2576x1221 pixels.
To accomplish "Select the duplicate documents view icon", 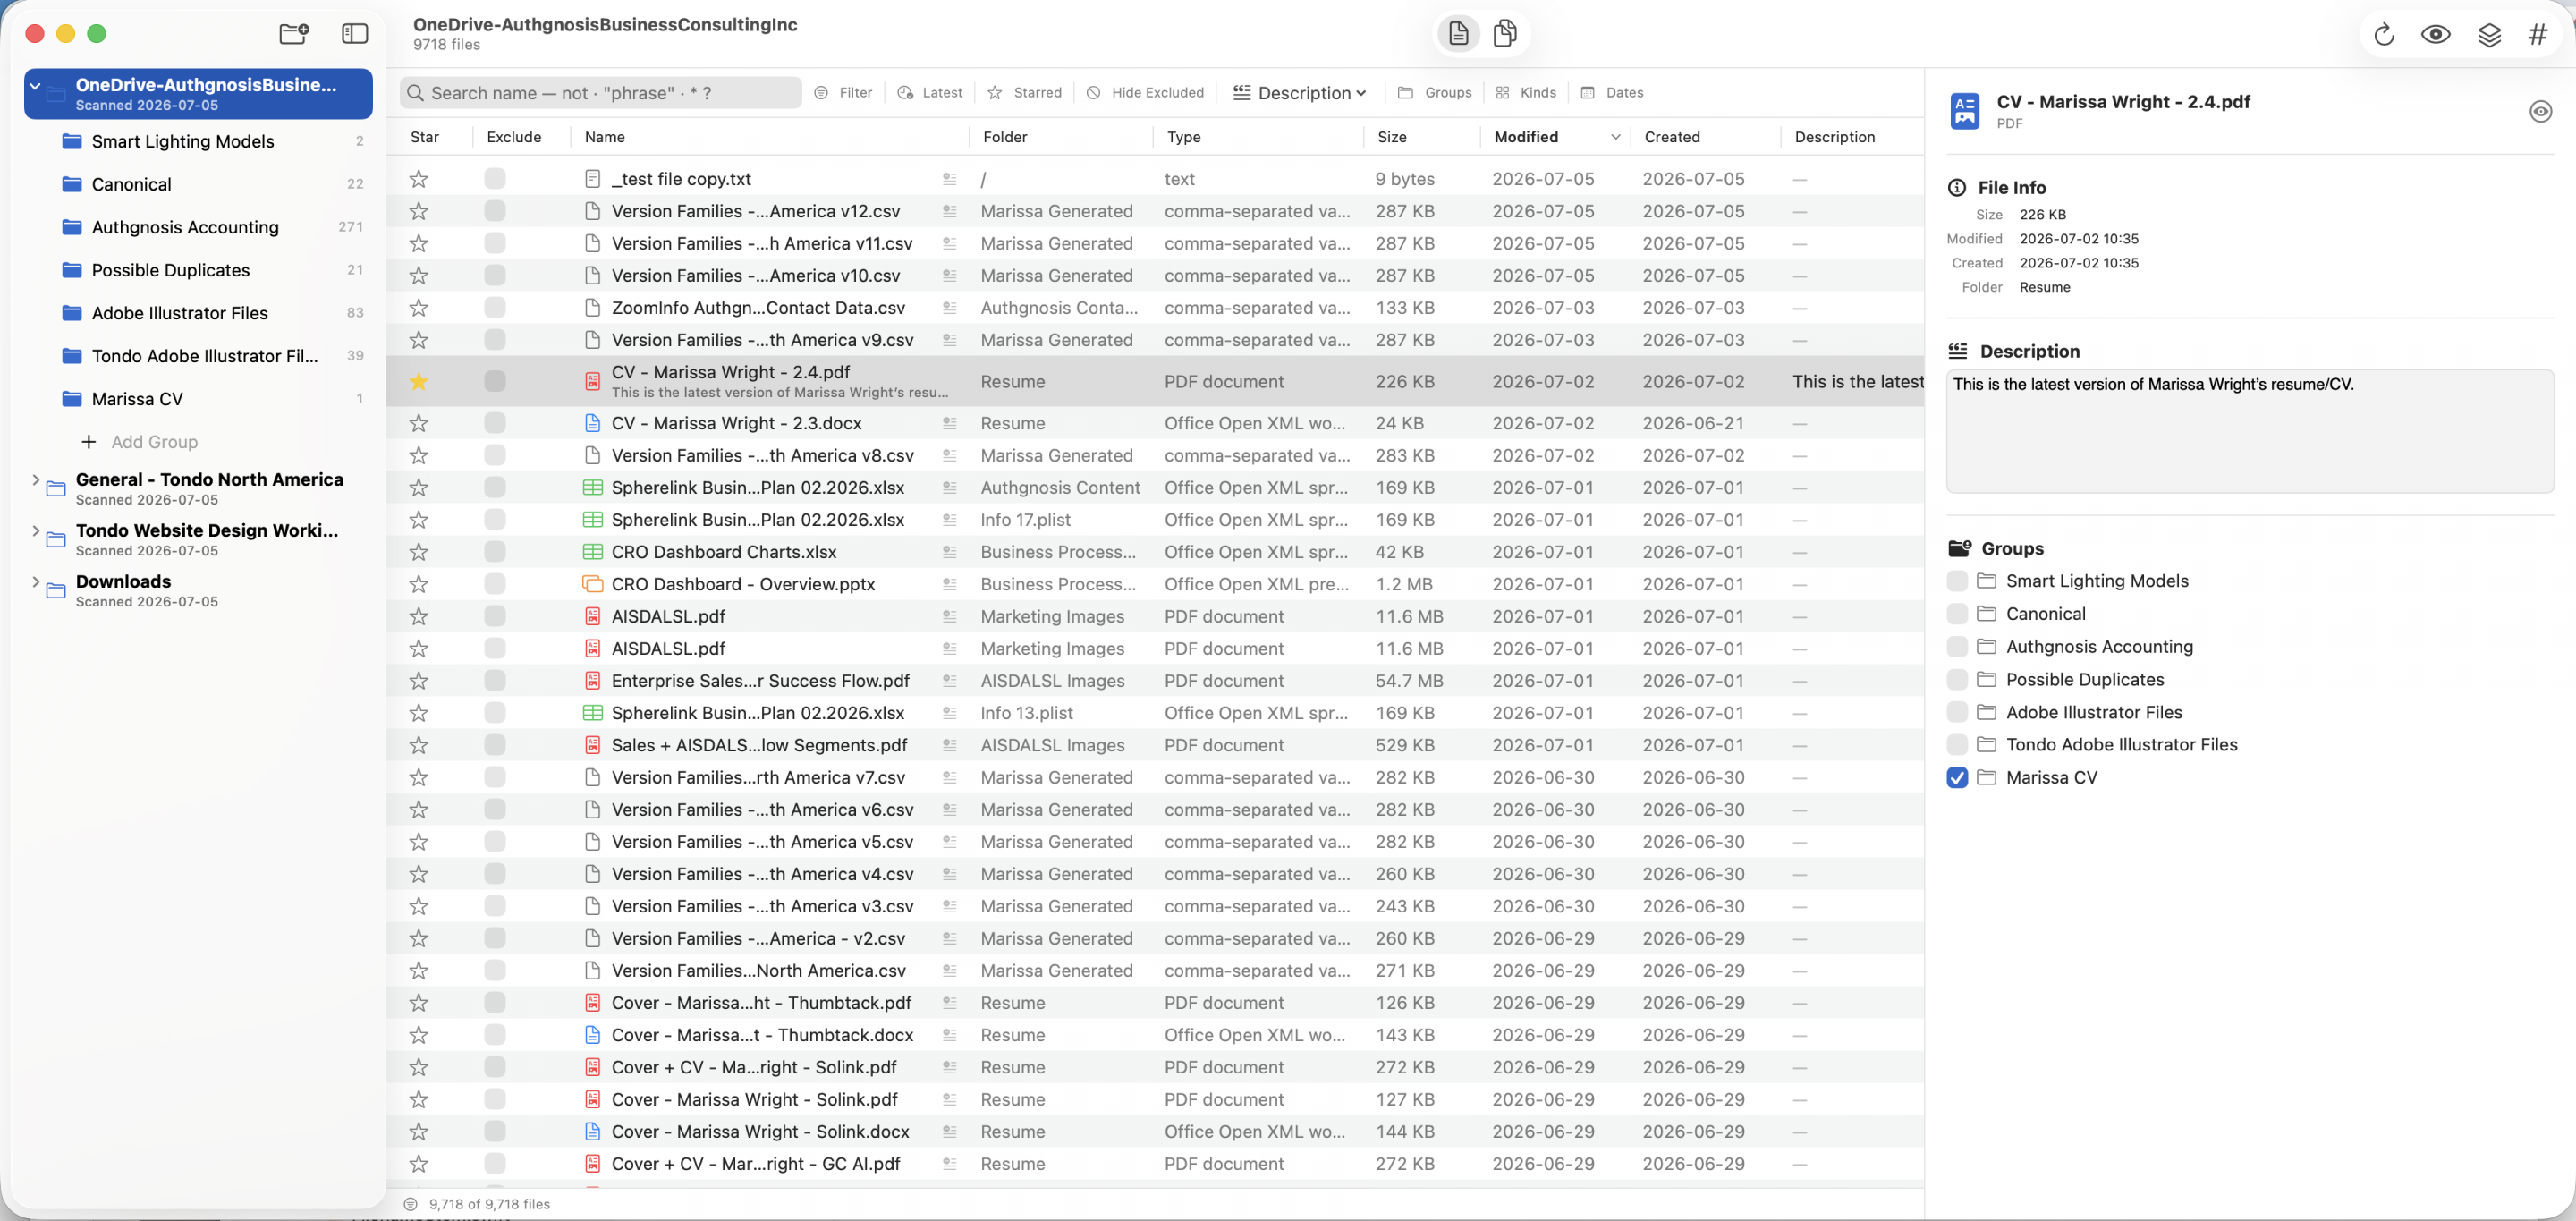I will 1504,33.
